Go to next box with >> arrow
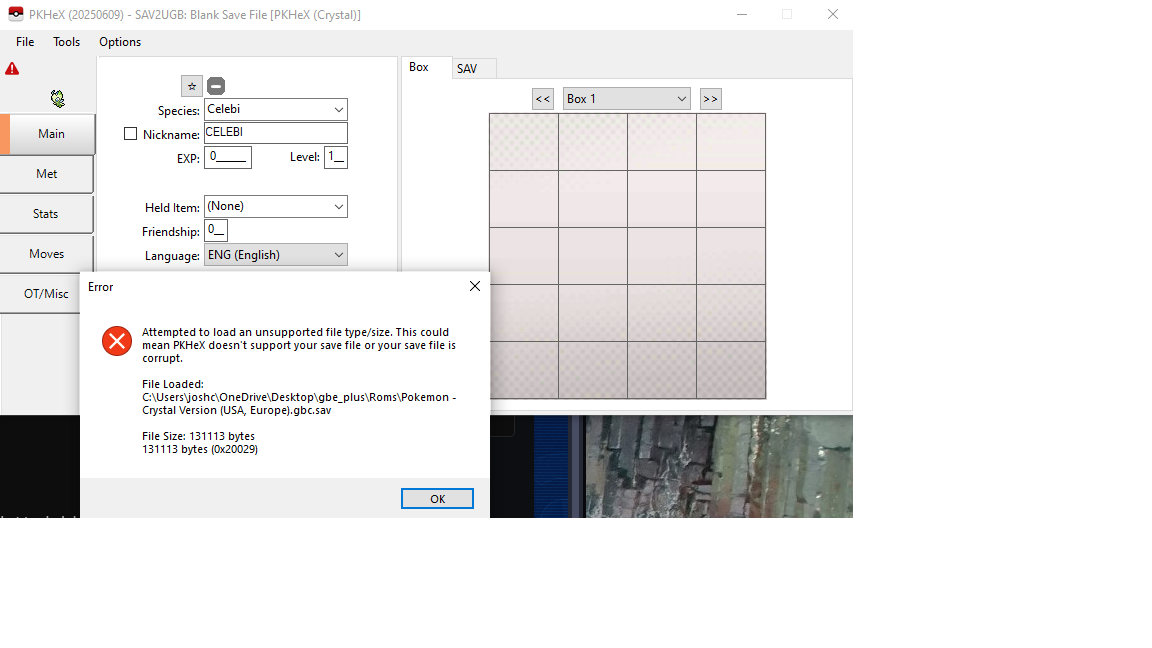The height and width of the screenshot is (648, 1152). tap(711, 99)
